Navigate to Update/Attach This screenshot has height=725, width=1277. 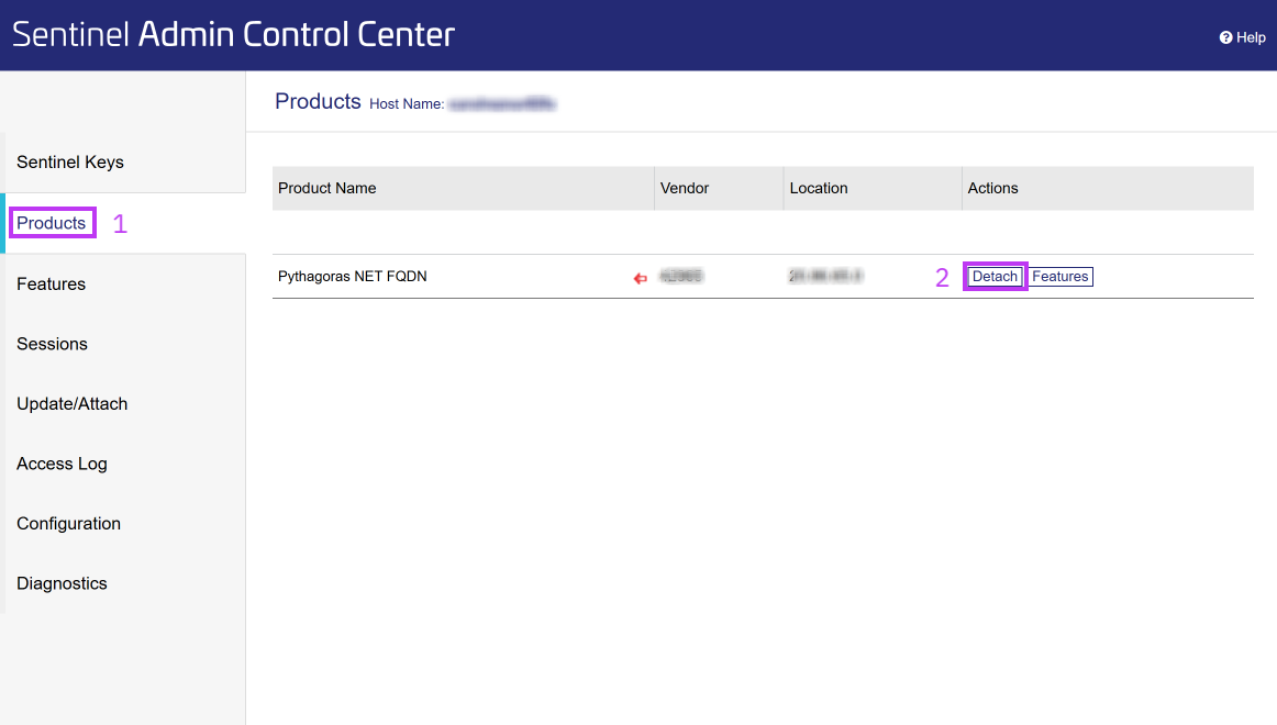(x=72, y=404)
